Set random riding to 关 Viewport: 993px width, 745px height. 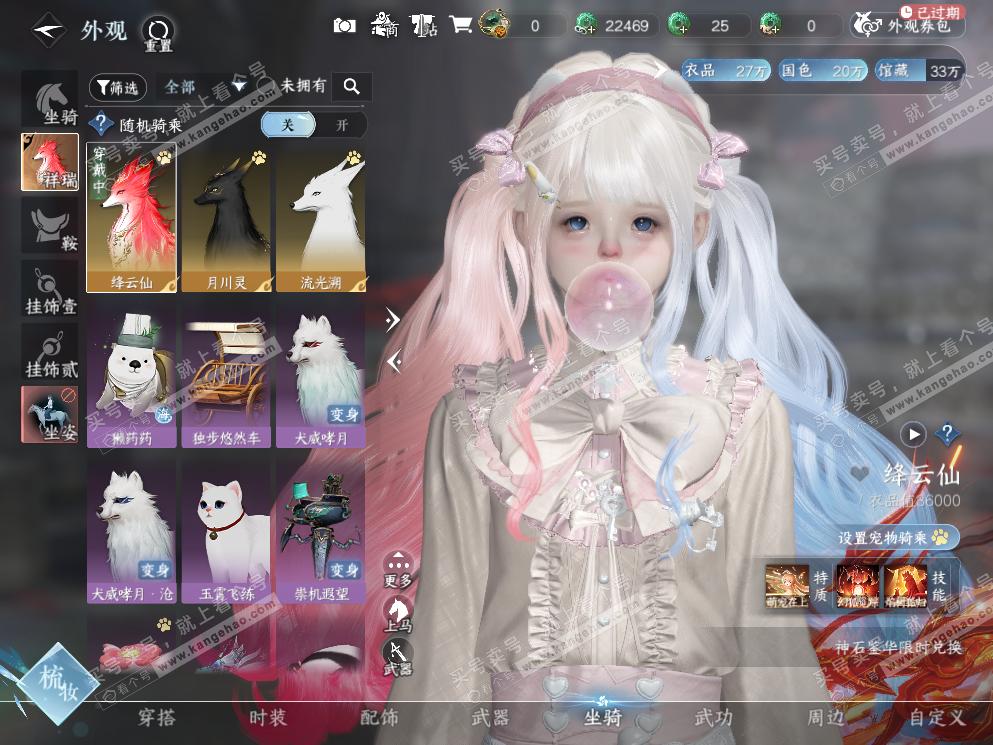(288, 125)
